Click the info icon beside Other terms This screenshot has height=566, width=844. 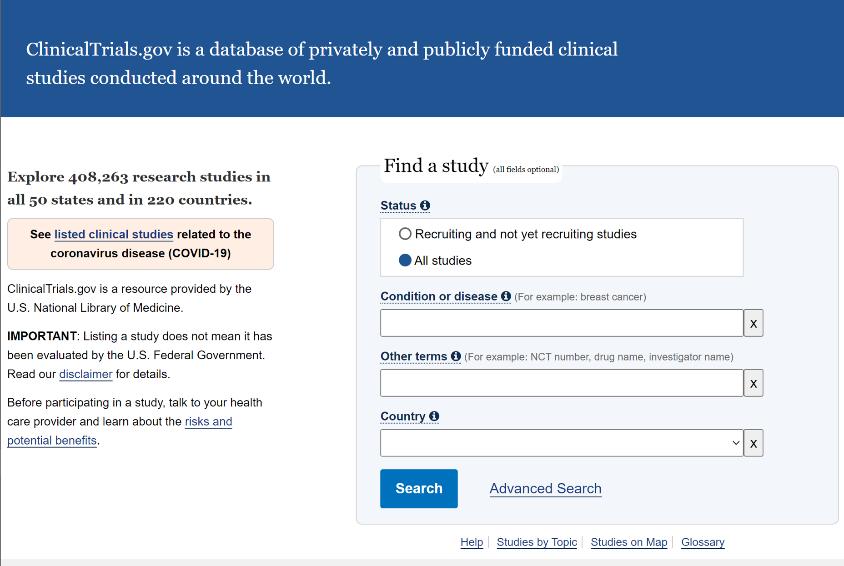456,356
